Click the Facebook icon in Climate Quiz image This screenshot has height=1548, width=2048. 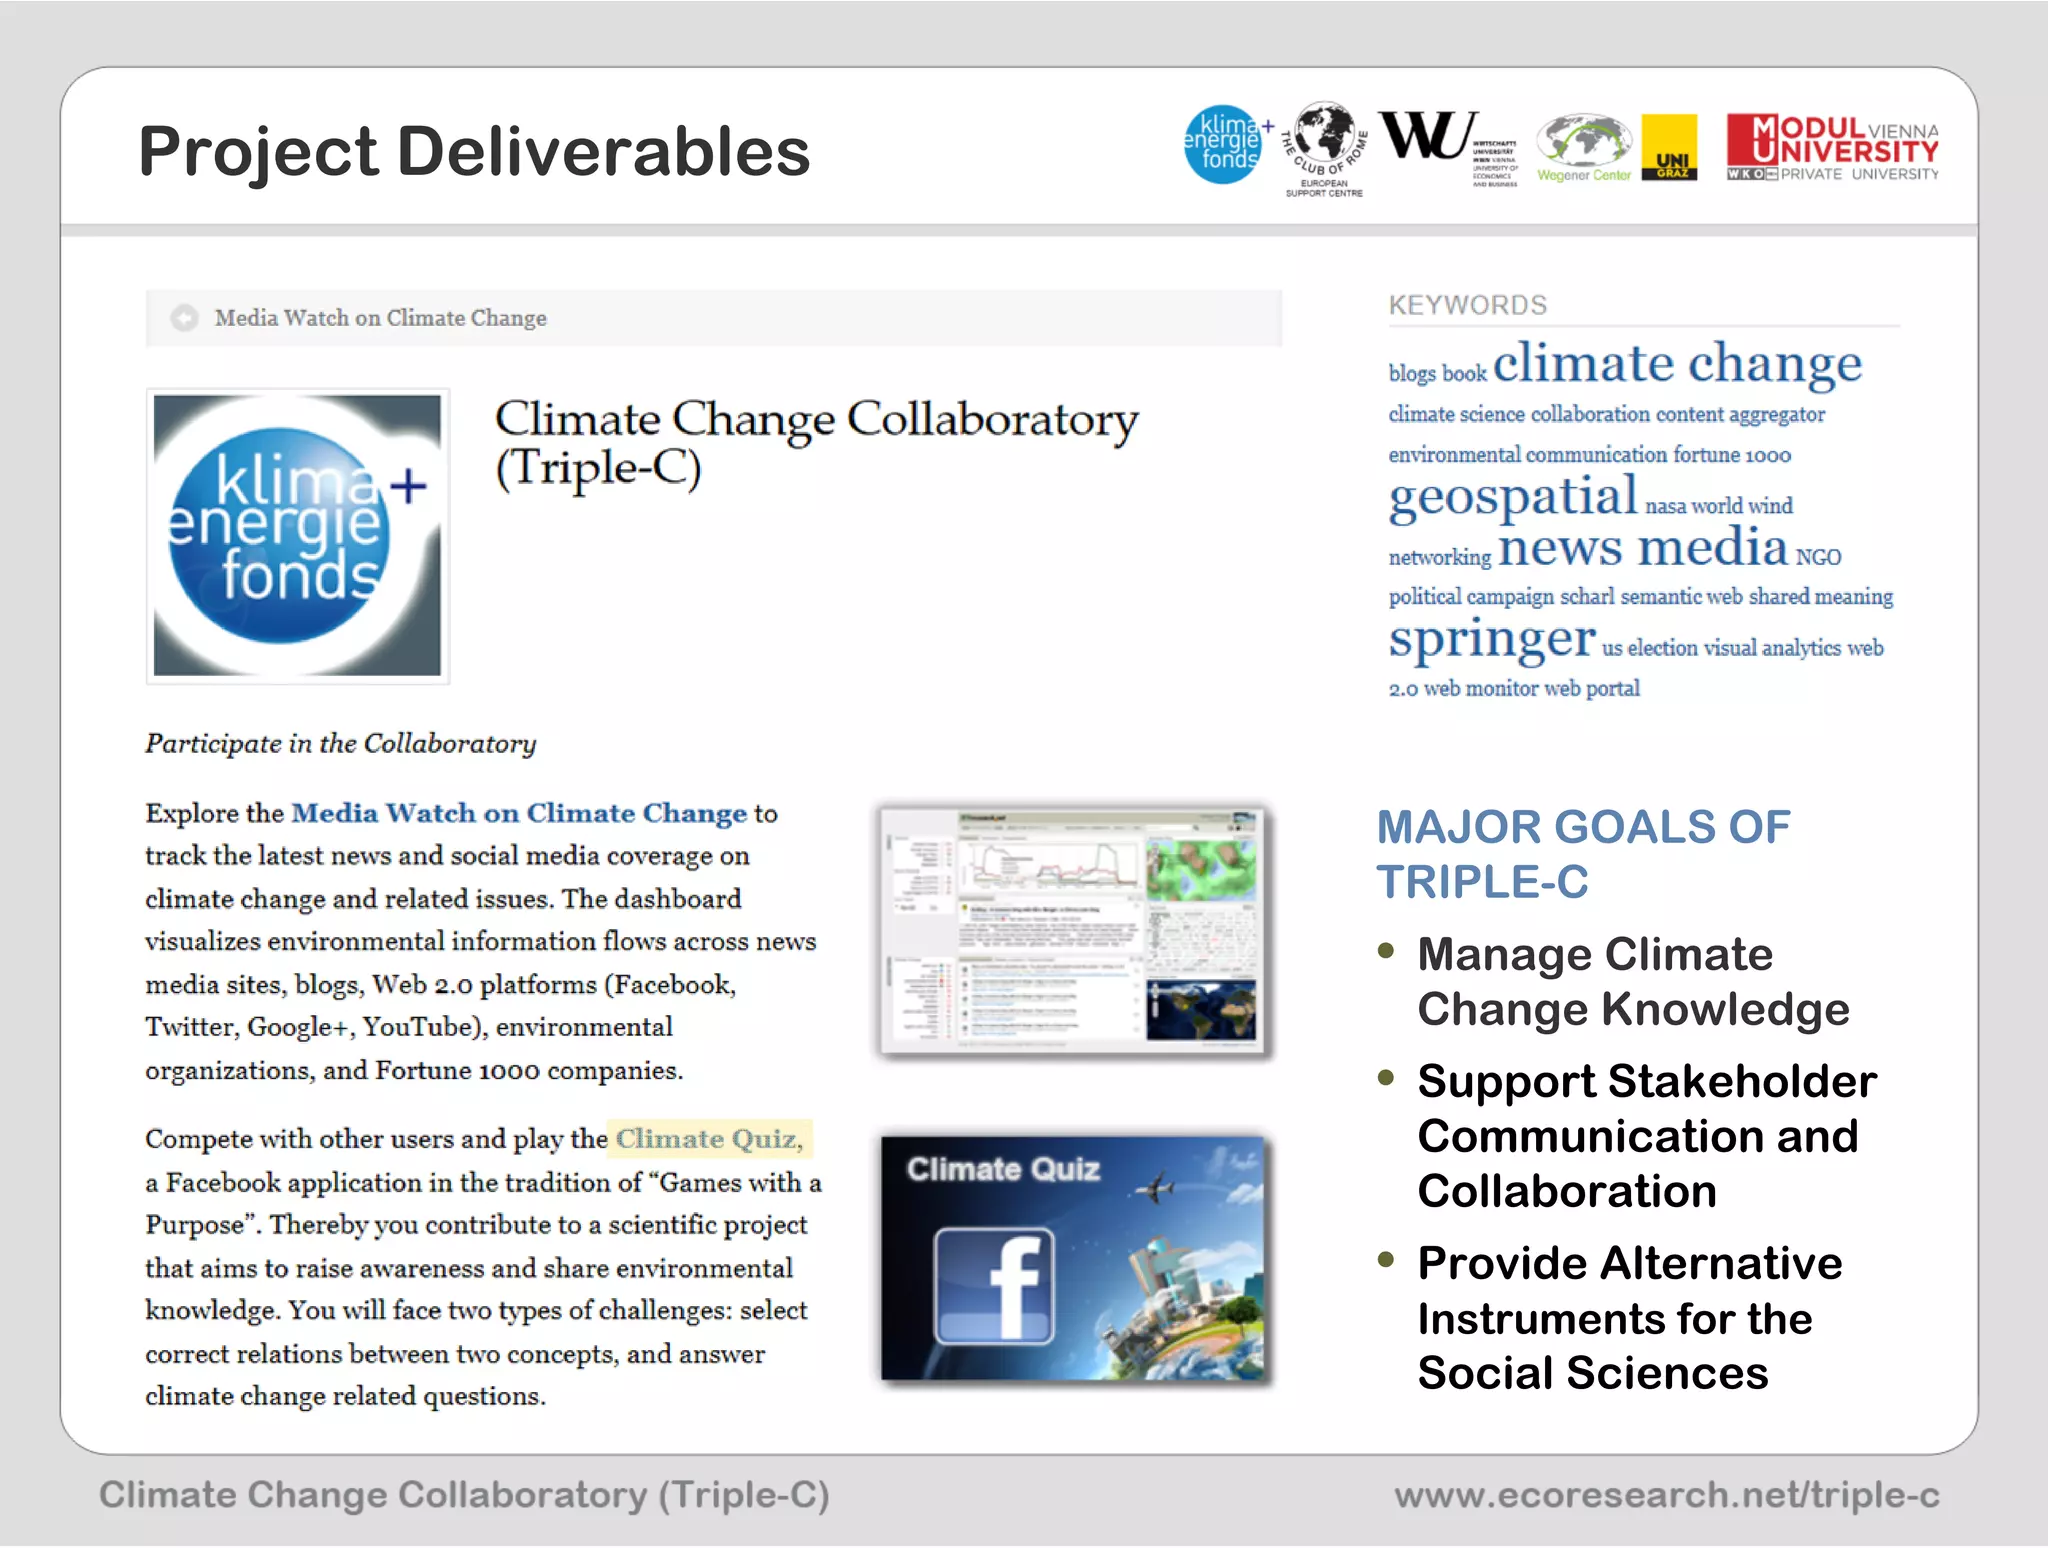coord(993,1285)
